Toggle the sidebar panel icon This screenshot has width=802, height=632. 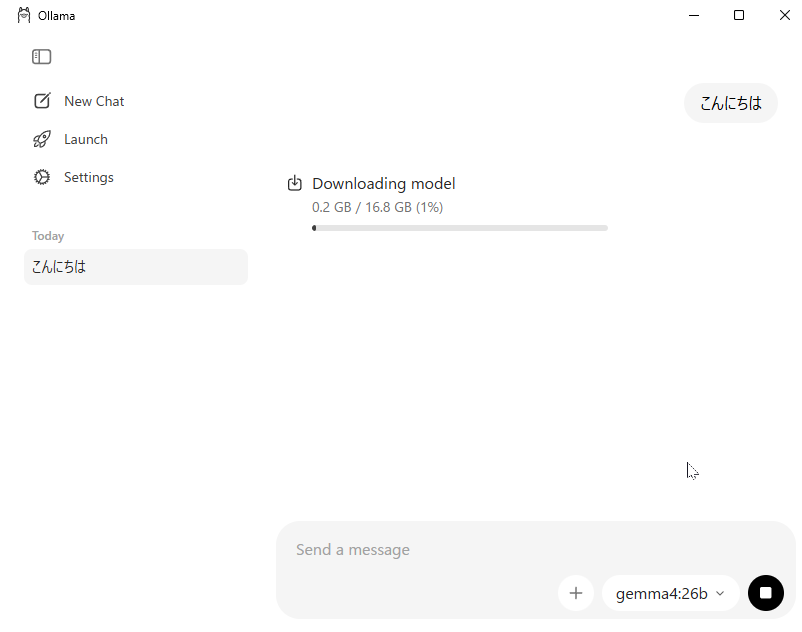click(x=41, y=57)
